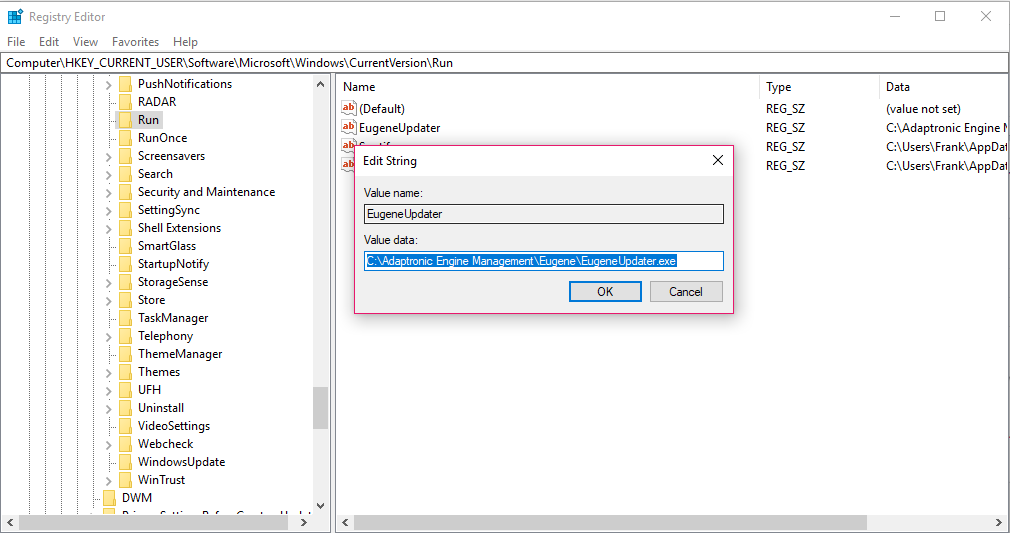Screen dimensions: 1010x533
Task: Select the Webcheck folder icon
Action: (126, 445)
